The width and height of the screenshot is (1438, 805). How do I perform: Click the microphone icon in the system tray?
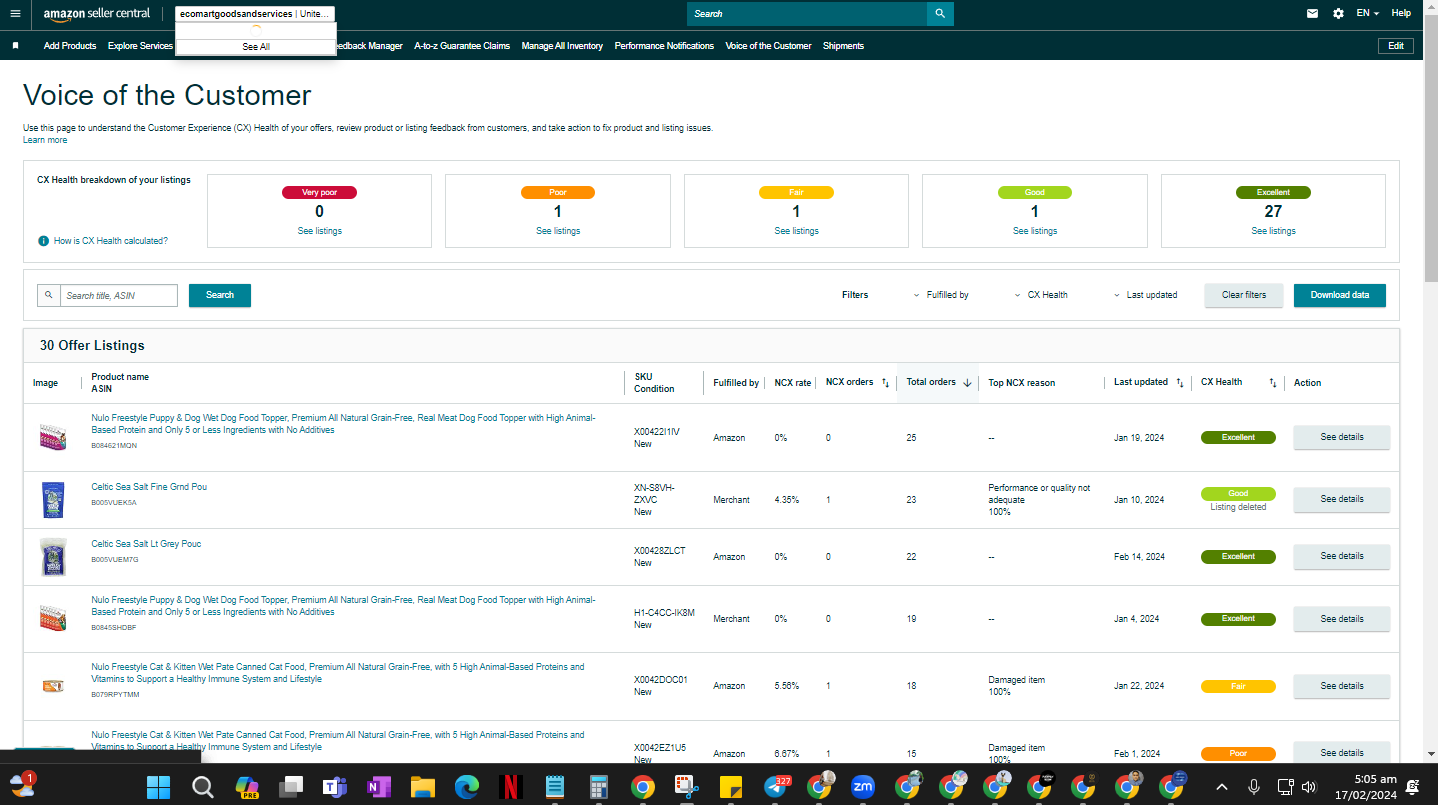click(1253, 787)
